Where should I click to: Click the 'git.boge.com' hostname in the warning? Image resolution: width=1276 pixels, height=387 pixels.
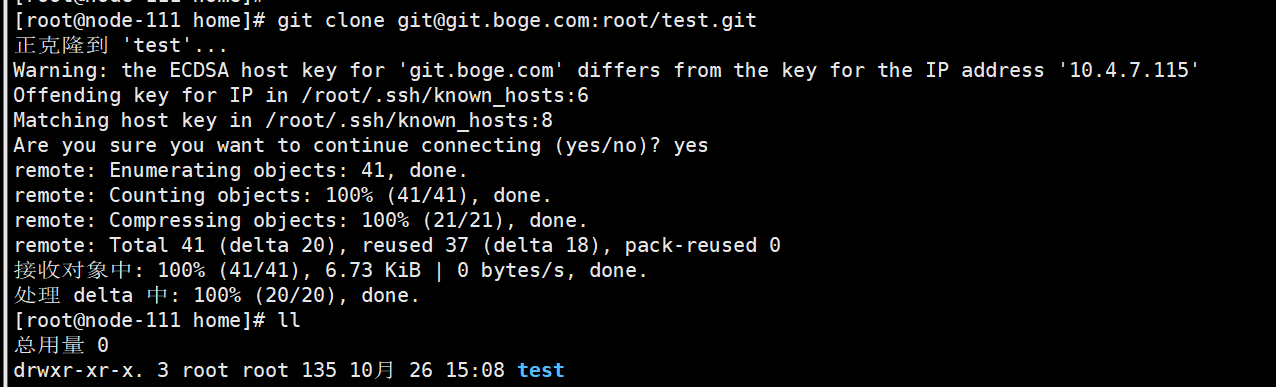[486, 70]
